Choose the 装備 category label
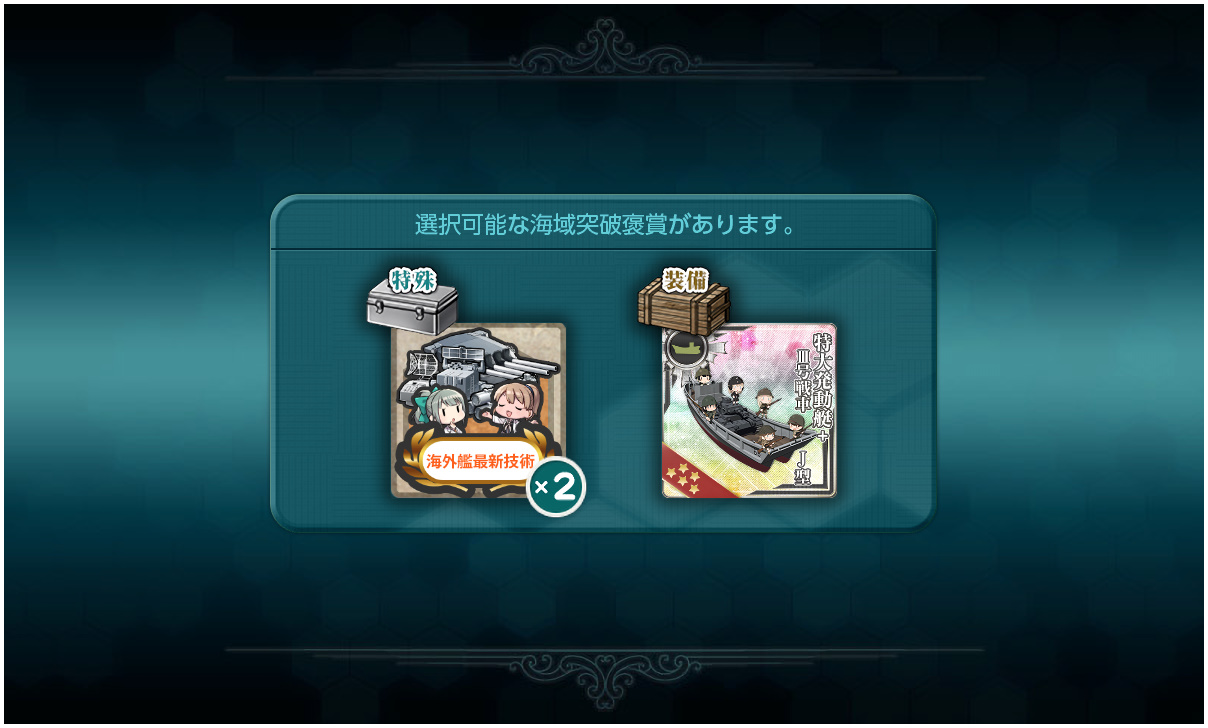The height and width of the screenshot is (728, 1208). click(x=684, y=281)
